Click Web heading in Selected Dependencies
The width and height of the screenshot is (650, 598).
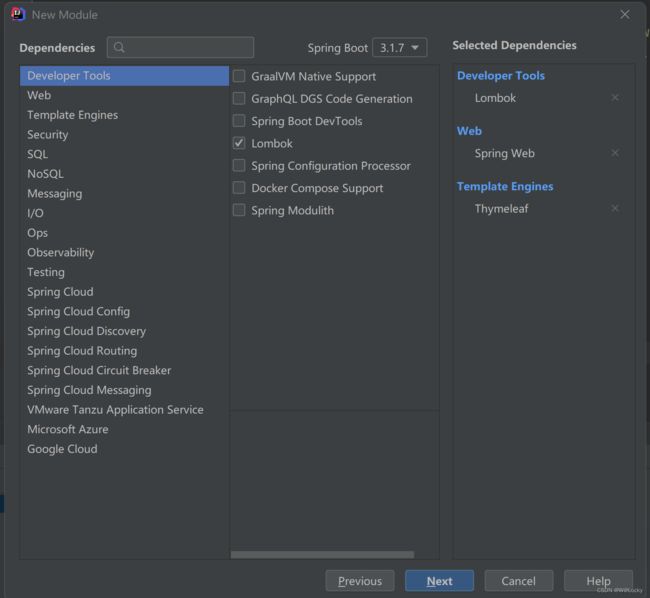[469, 131]
